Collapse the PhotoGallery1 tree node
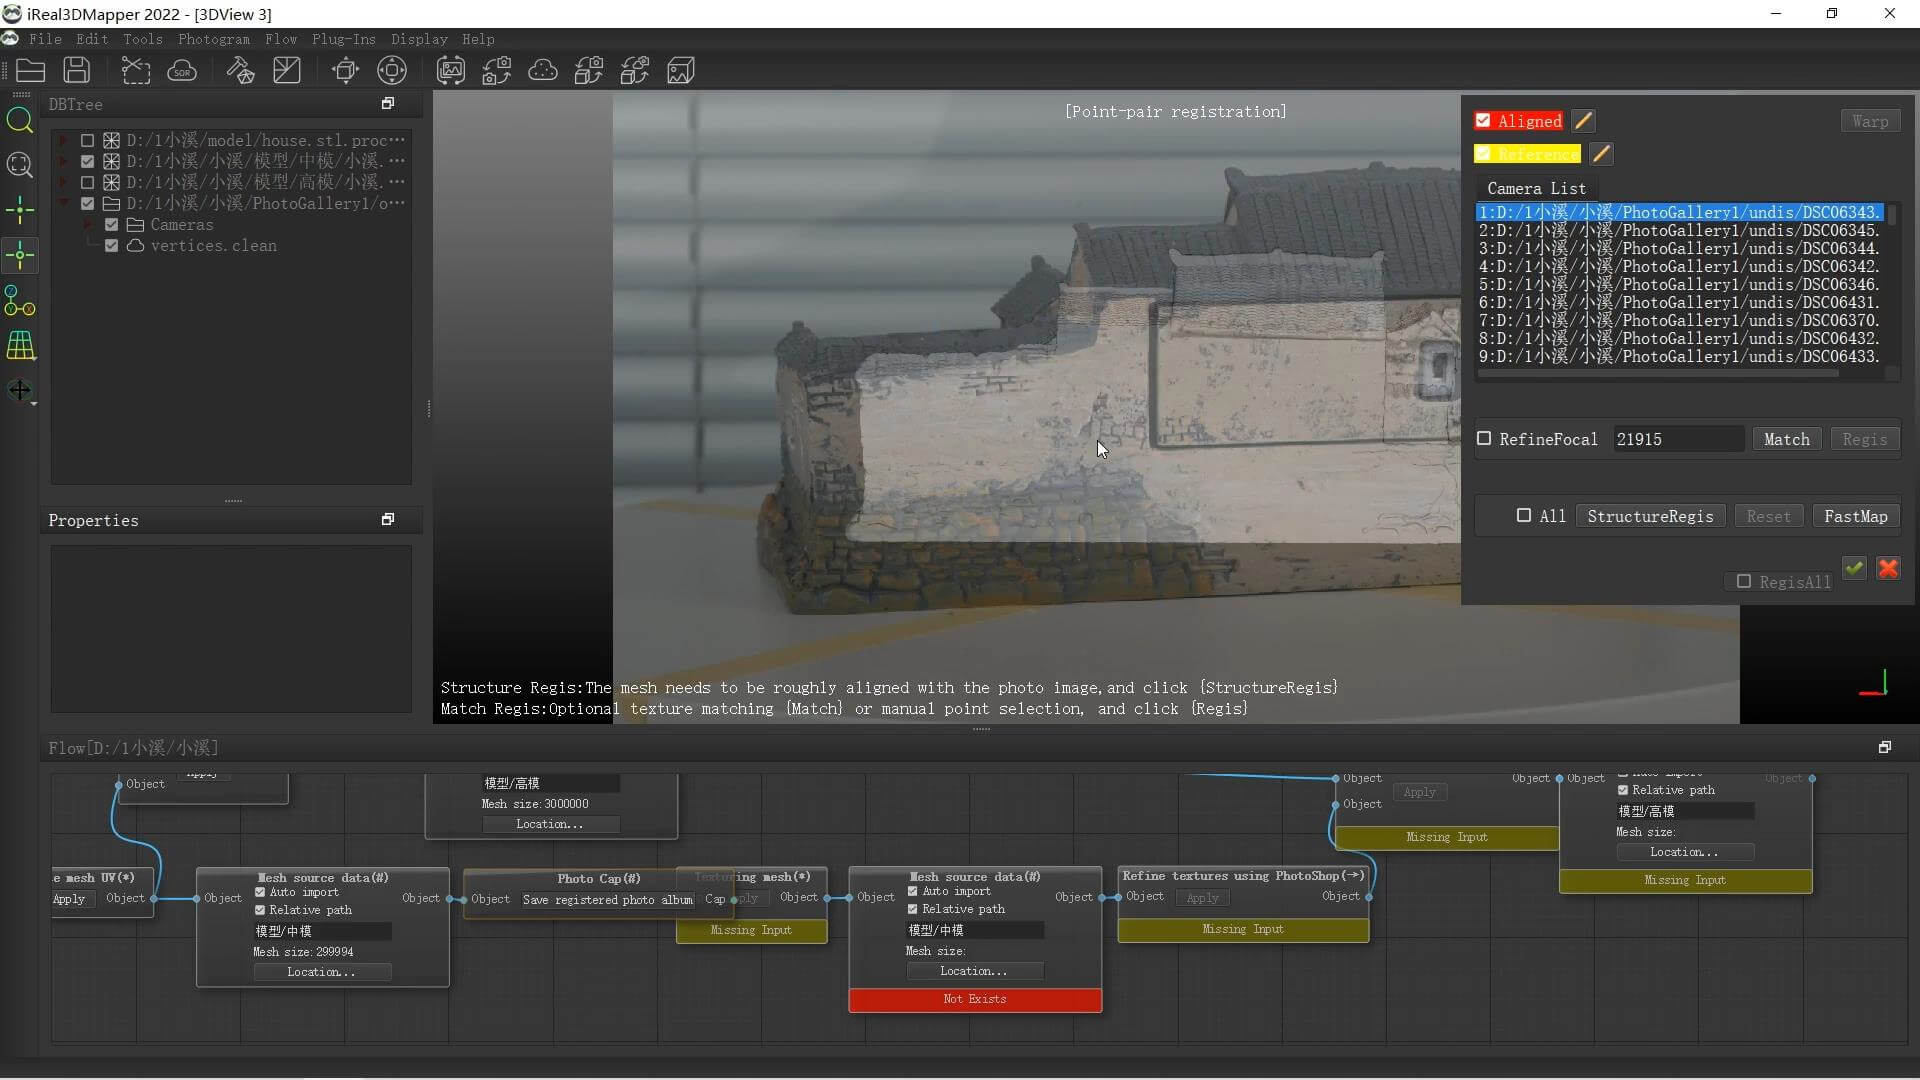This screenshot has height=1080, width=1920. coord(65,203)
